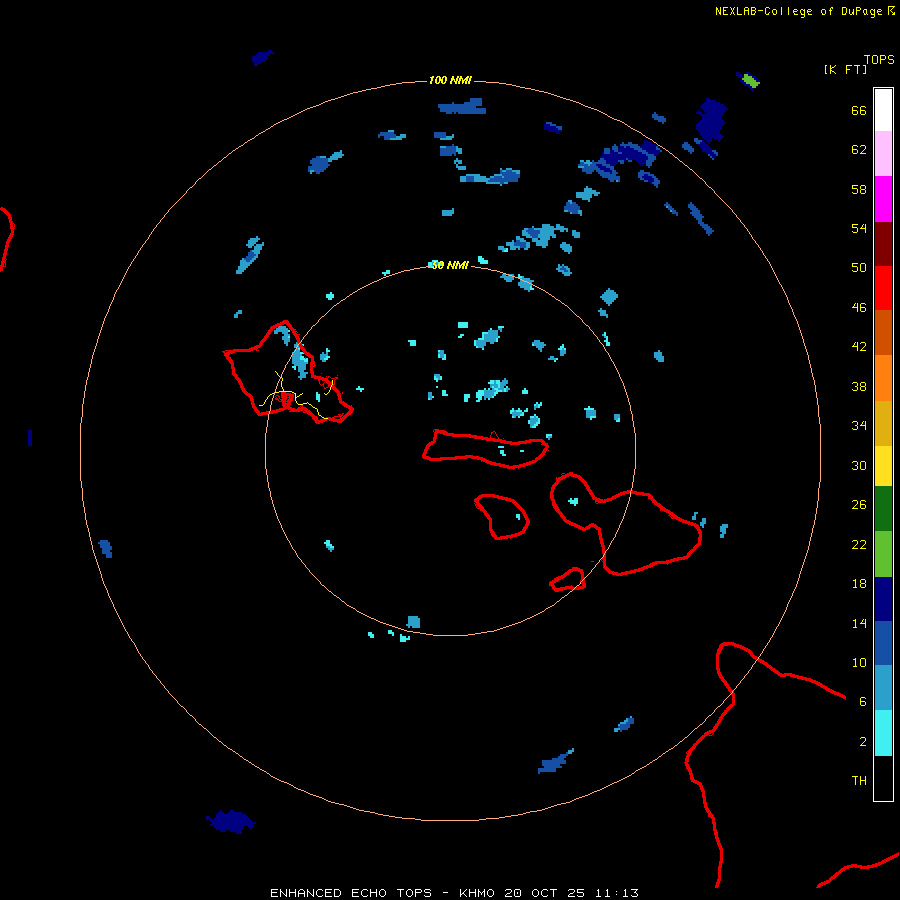Pick the orange legend swatch near 38
The width and height of the screenshot is (900, 900).
(883, 378)
